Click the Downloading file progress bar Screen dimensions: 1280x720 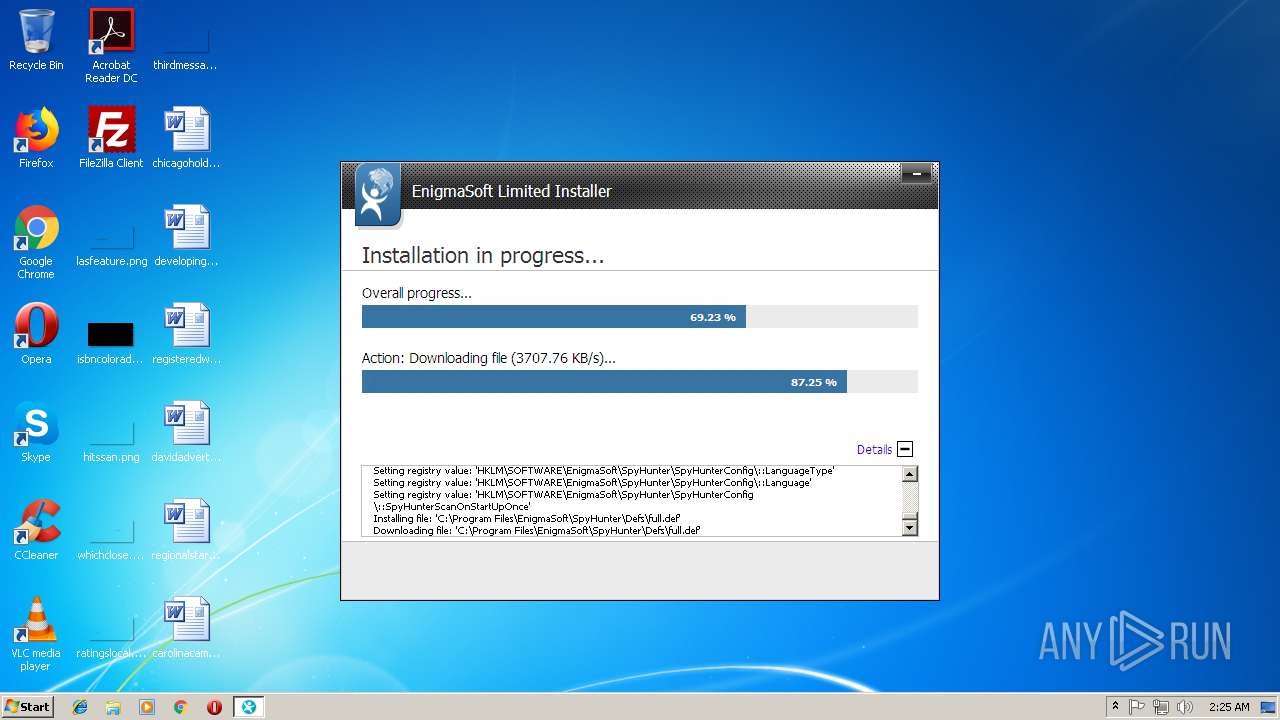639,382
